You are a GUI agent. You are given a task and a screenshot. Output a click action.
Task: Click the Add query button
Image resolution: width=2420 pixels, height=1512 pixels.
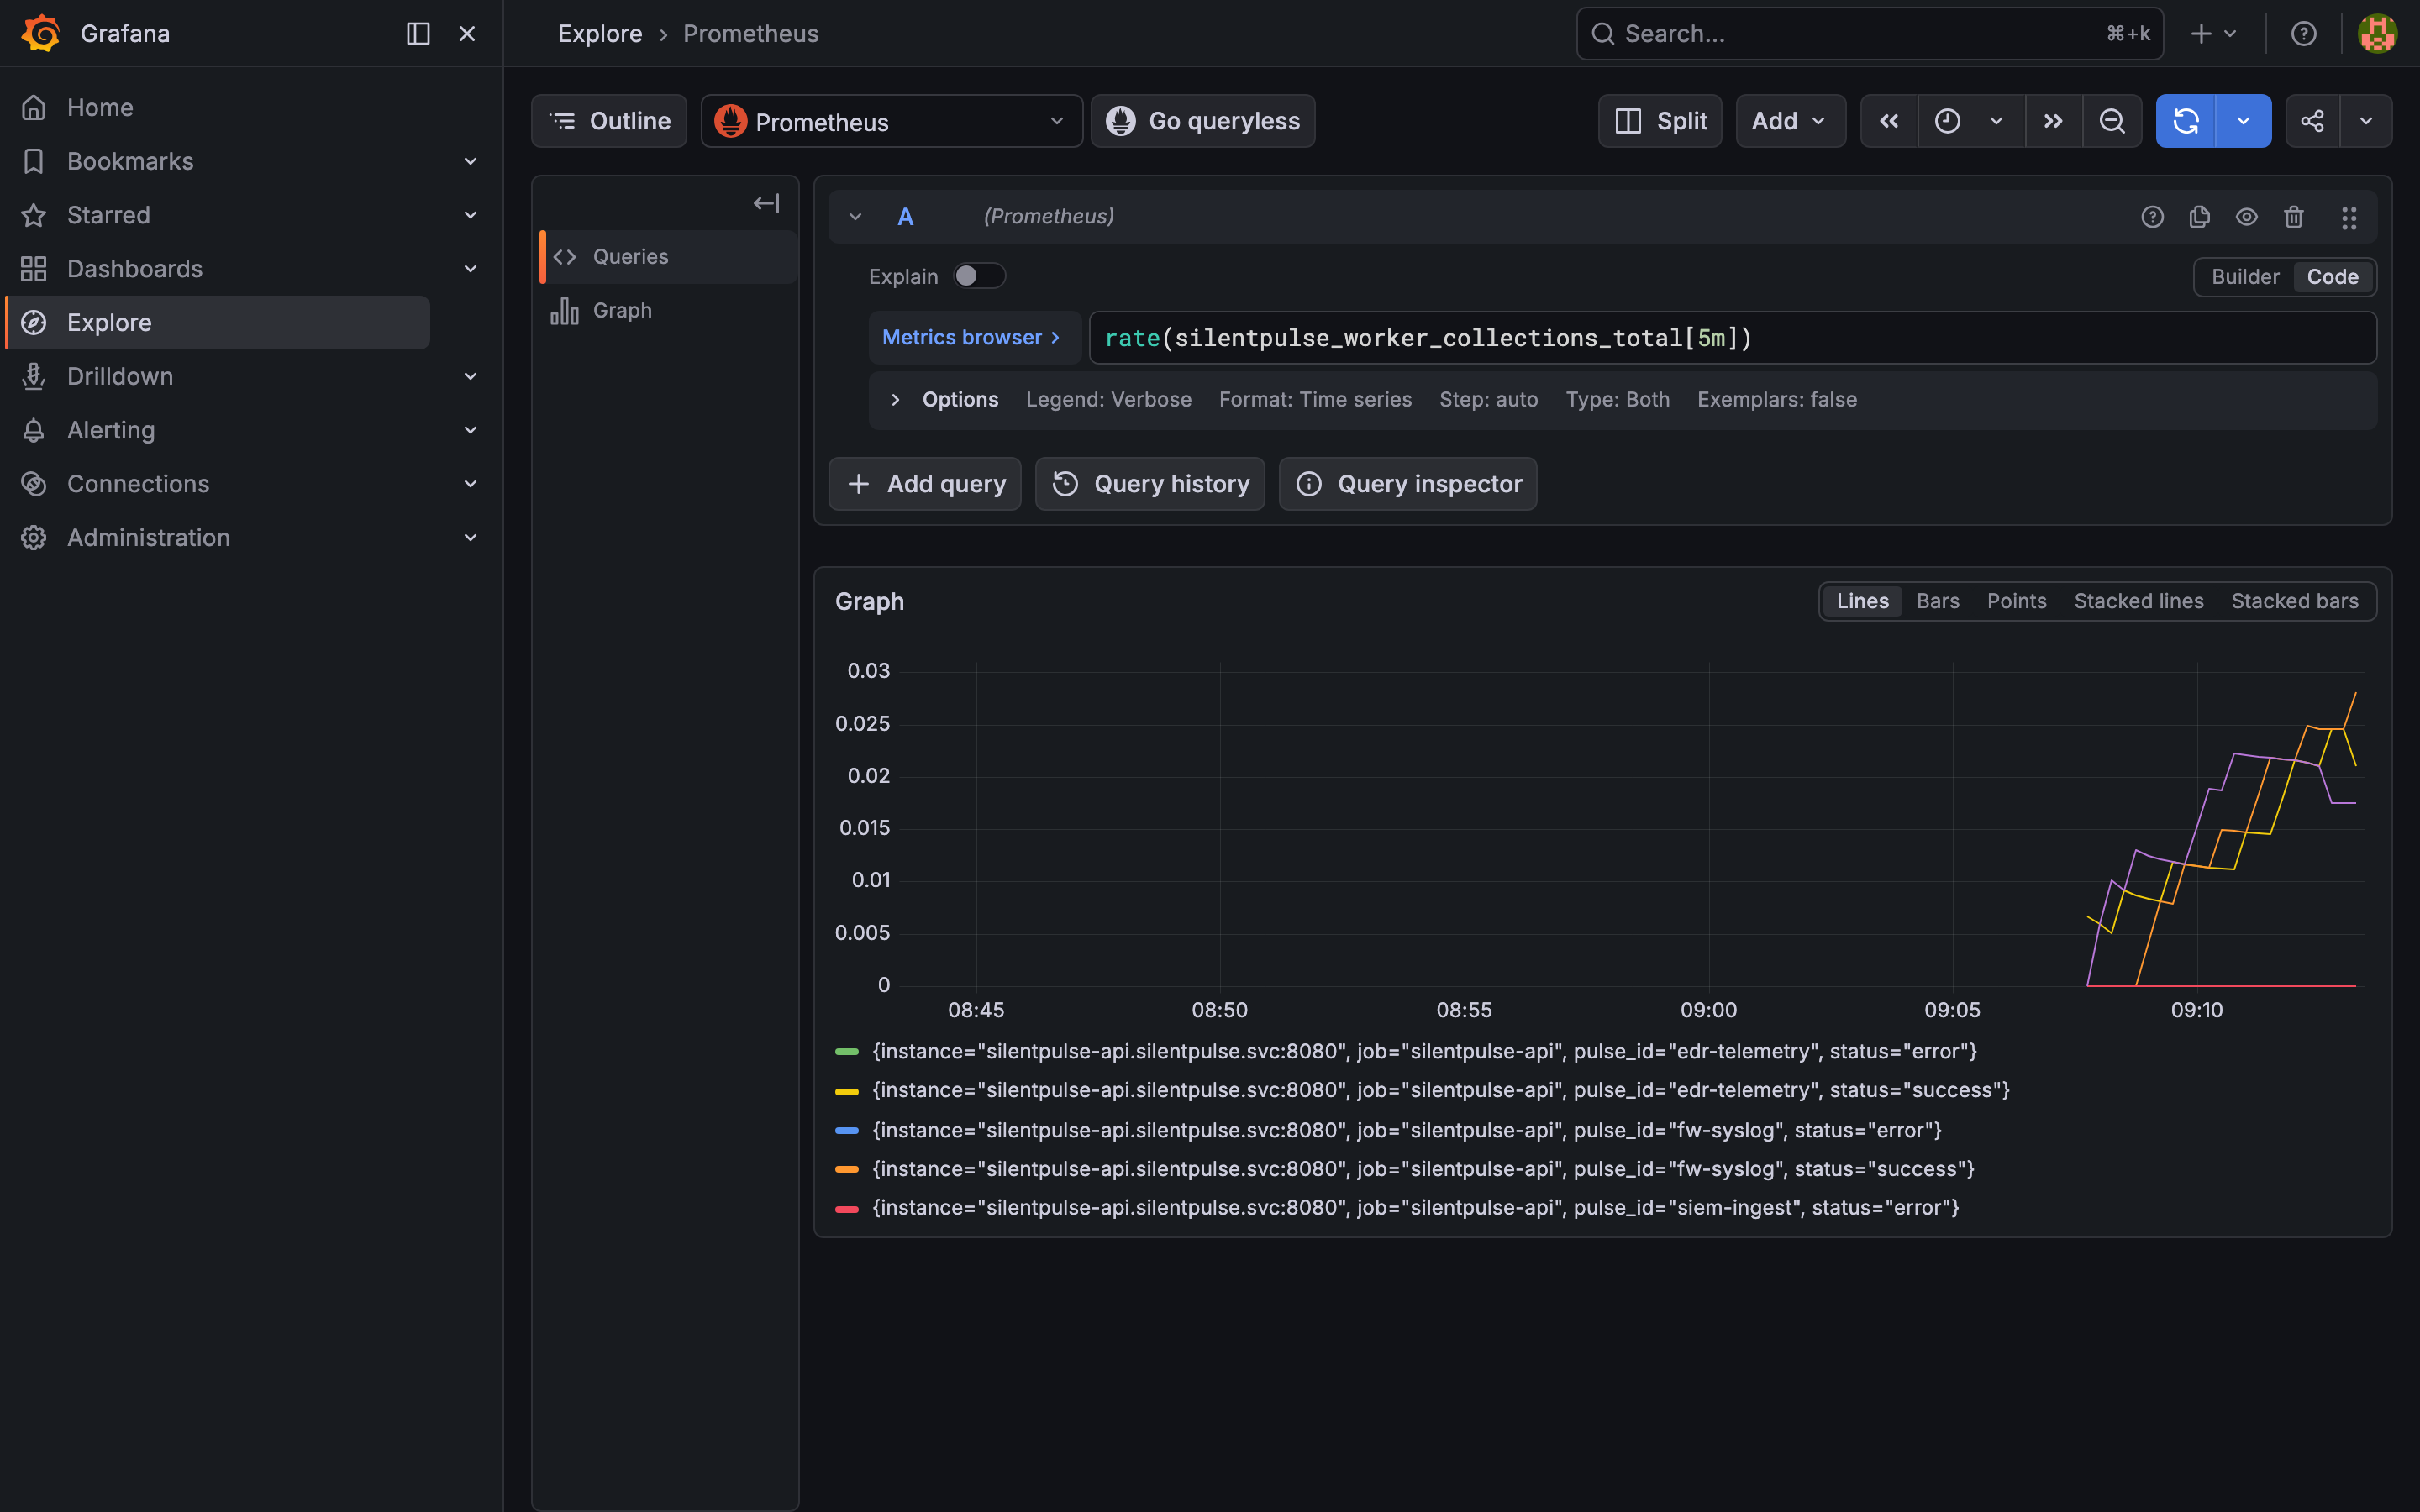[925, 484]
